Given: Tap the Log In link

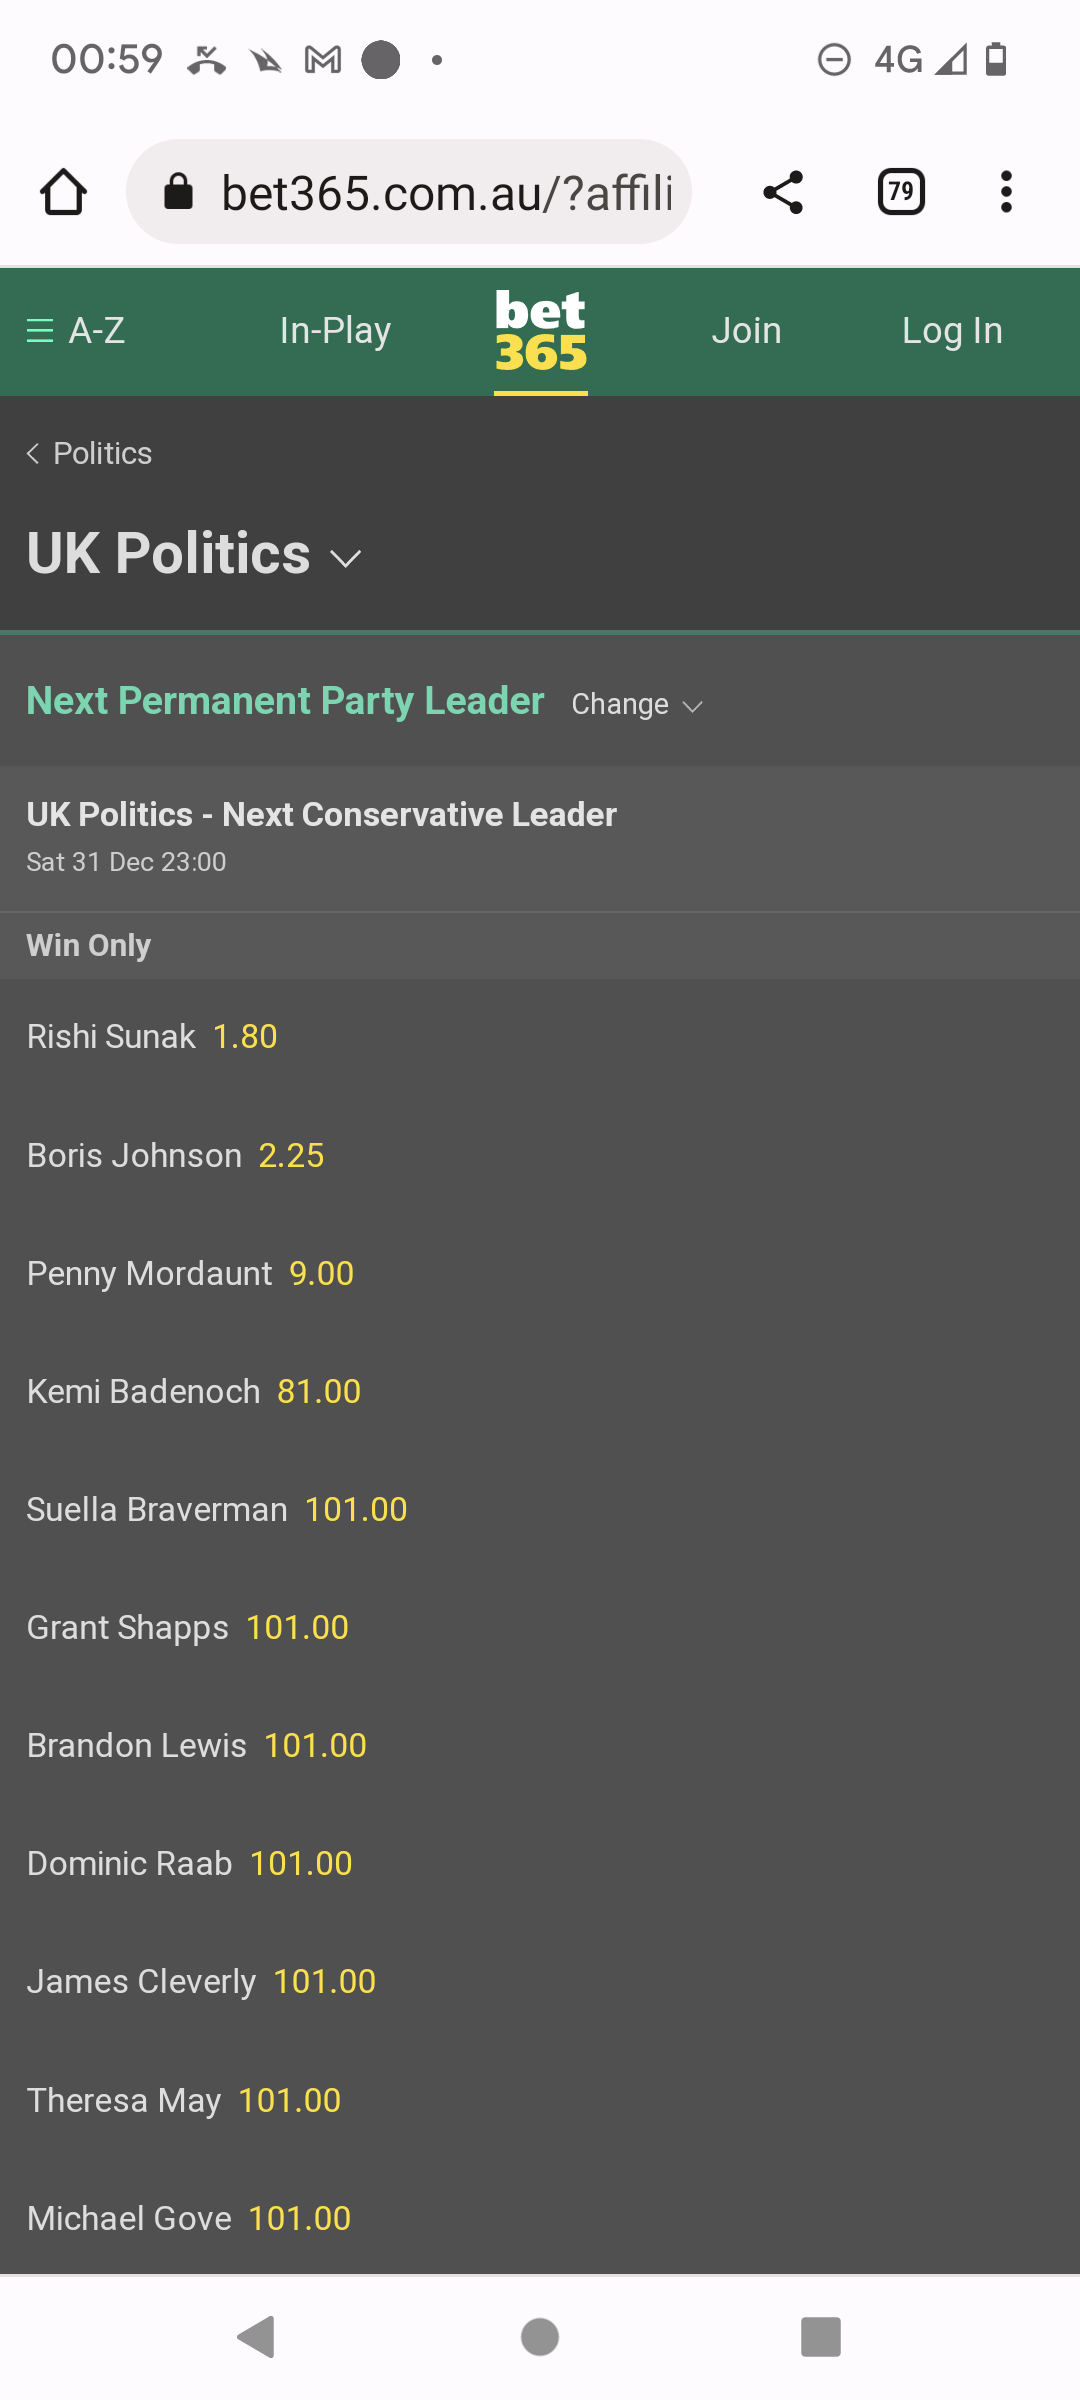Looking at the screenshot, I should click(952, 330).
